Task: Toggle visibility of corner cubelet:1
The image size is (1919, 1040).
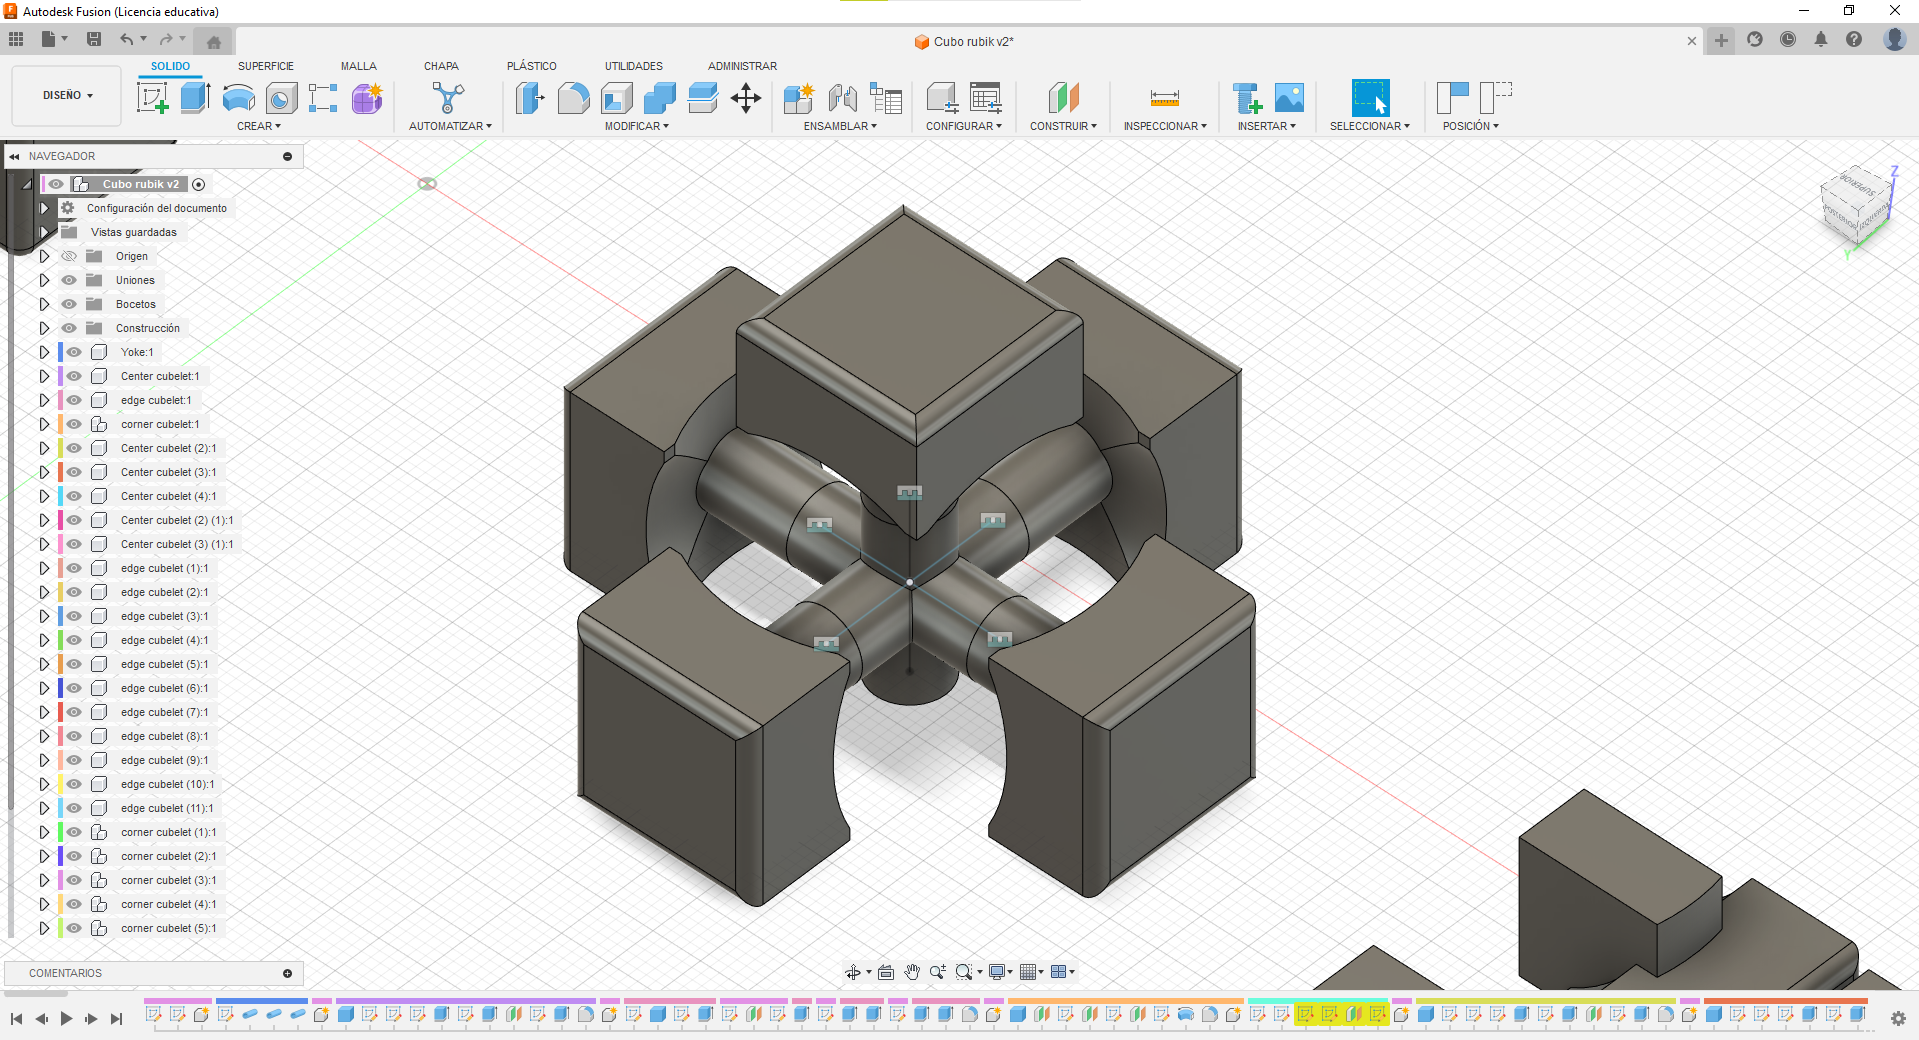Action: 74,424
